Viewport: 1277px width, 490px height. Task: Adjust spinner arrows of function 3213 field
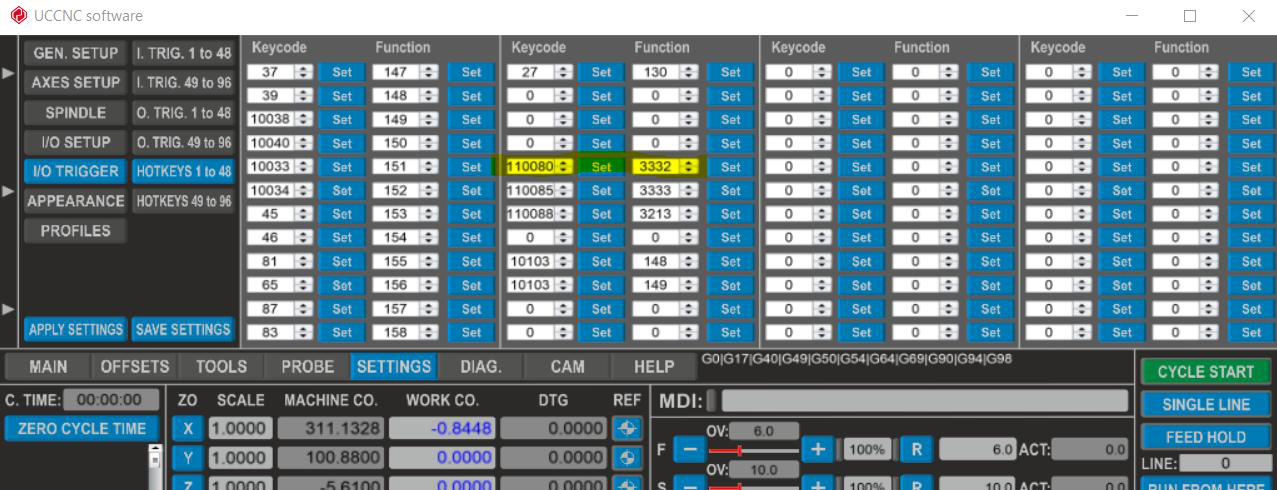pyautogui.click(x=688, y=214)
